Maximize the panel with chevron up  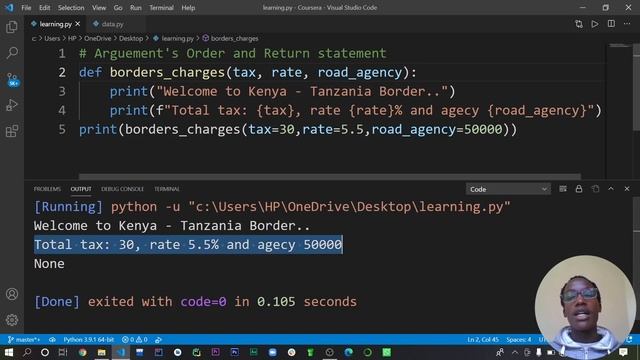coord(611,189)
